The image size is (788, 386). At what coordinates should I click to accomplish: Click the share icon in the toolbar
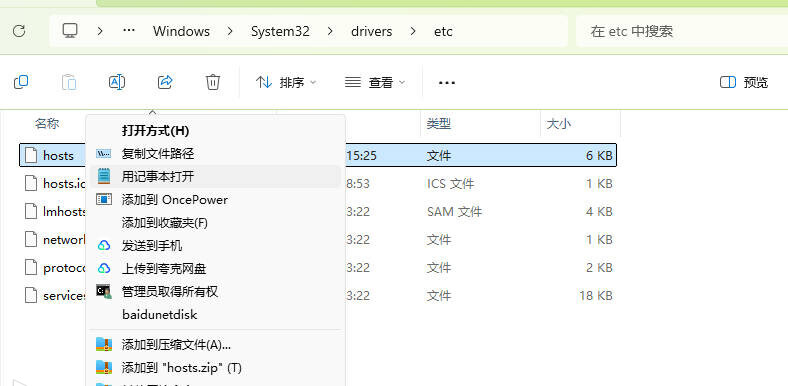(x=165, y=82)
